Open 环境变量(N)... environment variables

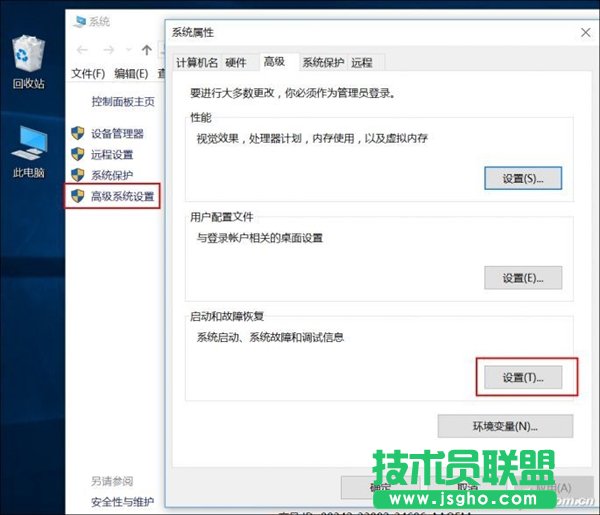[505, 426]
